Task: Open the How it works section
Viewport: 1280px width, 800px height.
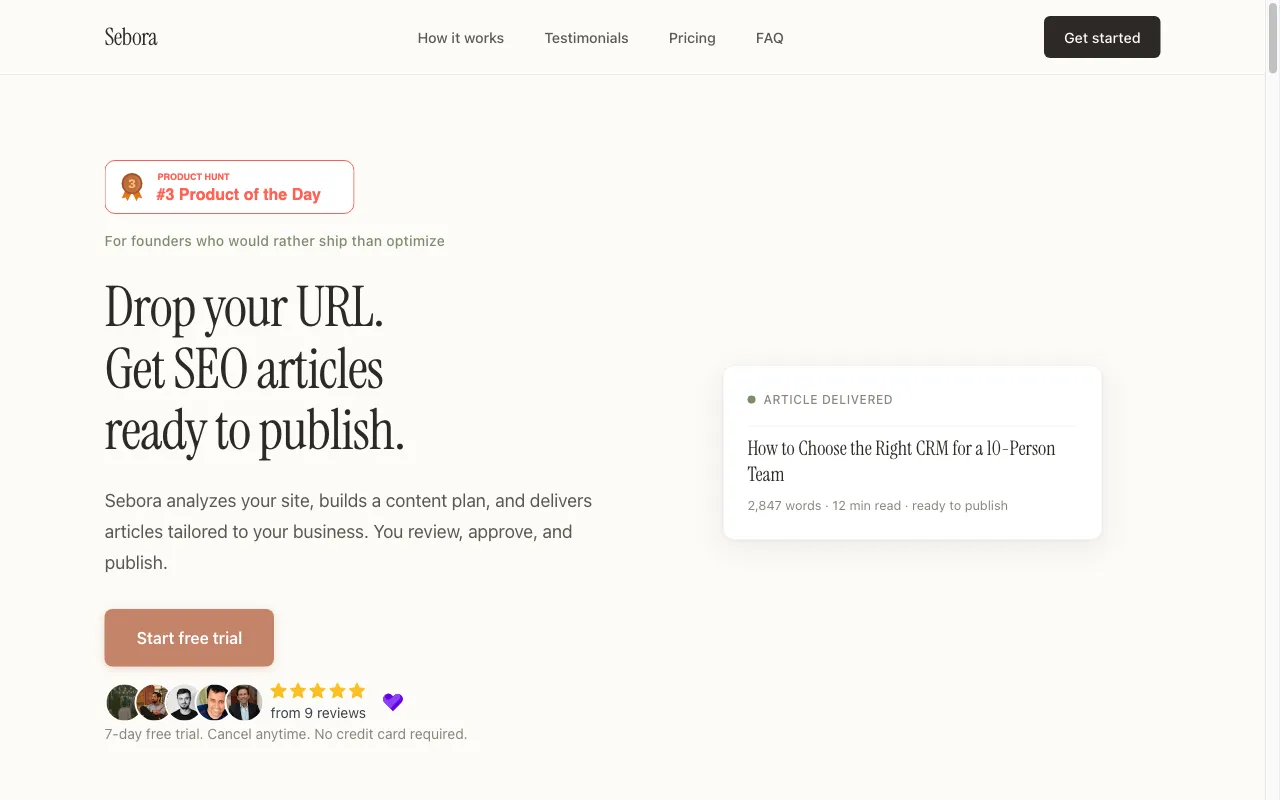Action: click(x=461, y=38)
